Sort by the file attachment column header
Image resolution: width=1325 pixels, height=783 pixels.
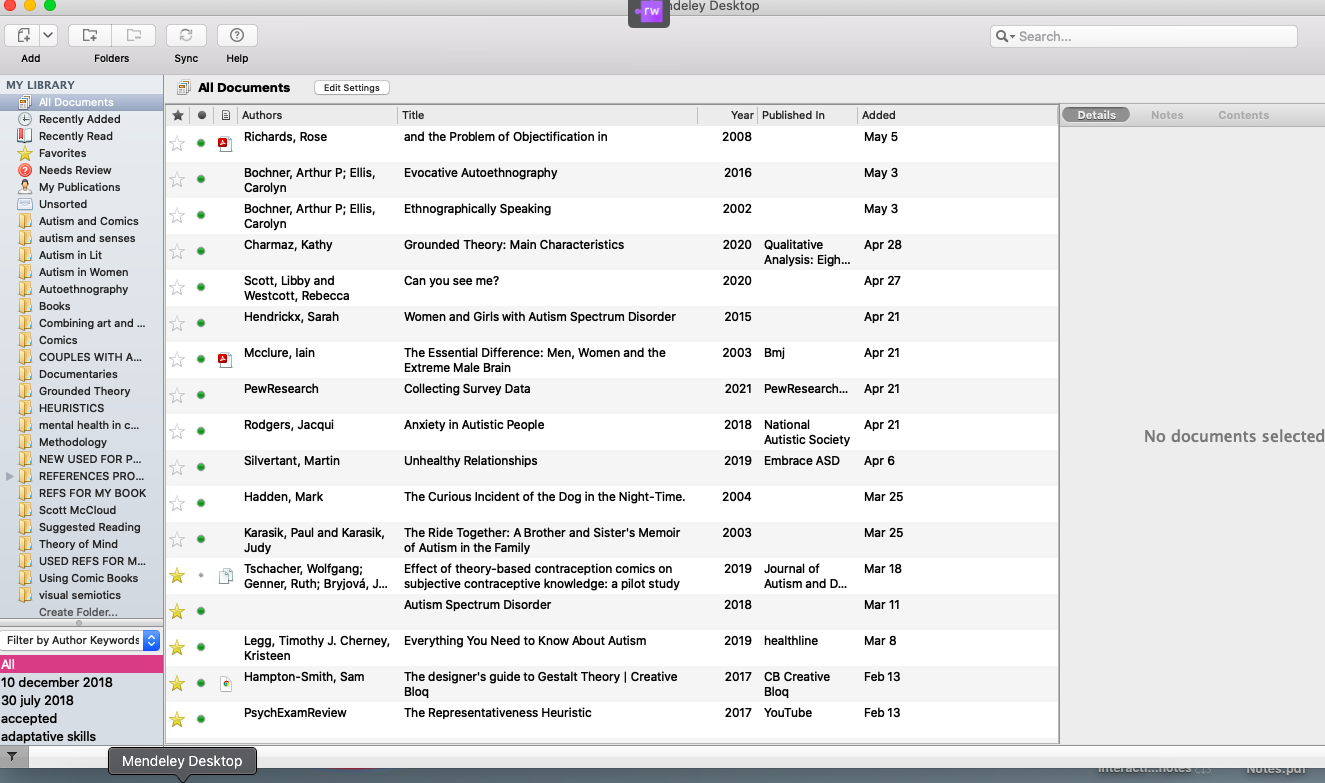226,115
